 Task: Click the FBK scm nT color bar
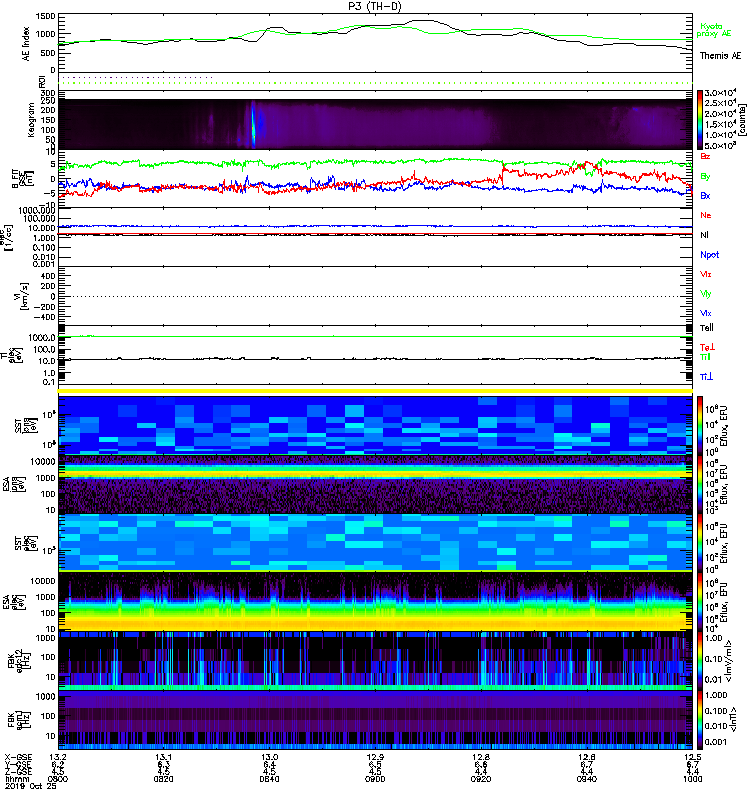tap(700, 719)
